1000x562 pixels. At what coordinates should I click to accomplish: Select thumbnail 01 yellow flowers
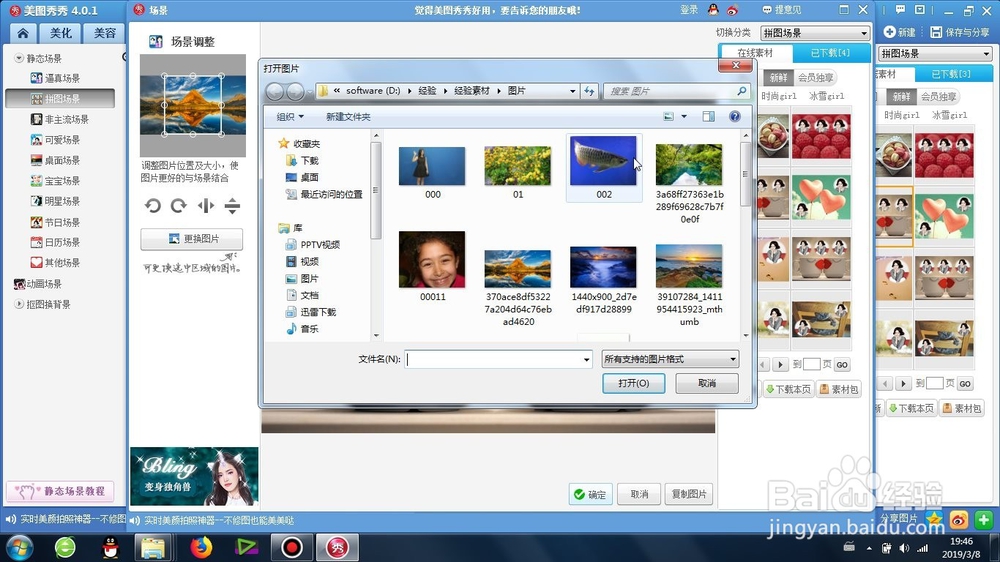[518, 172]
